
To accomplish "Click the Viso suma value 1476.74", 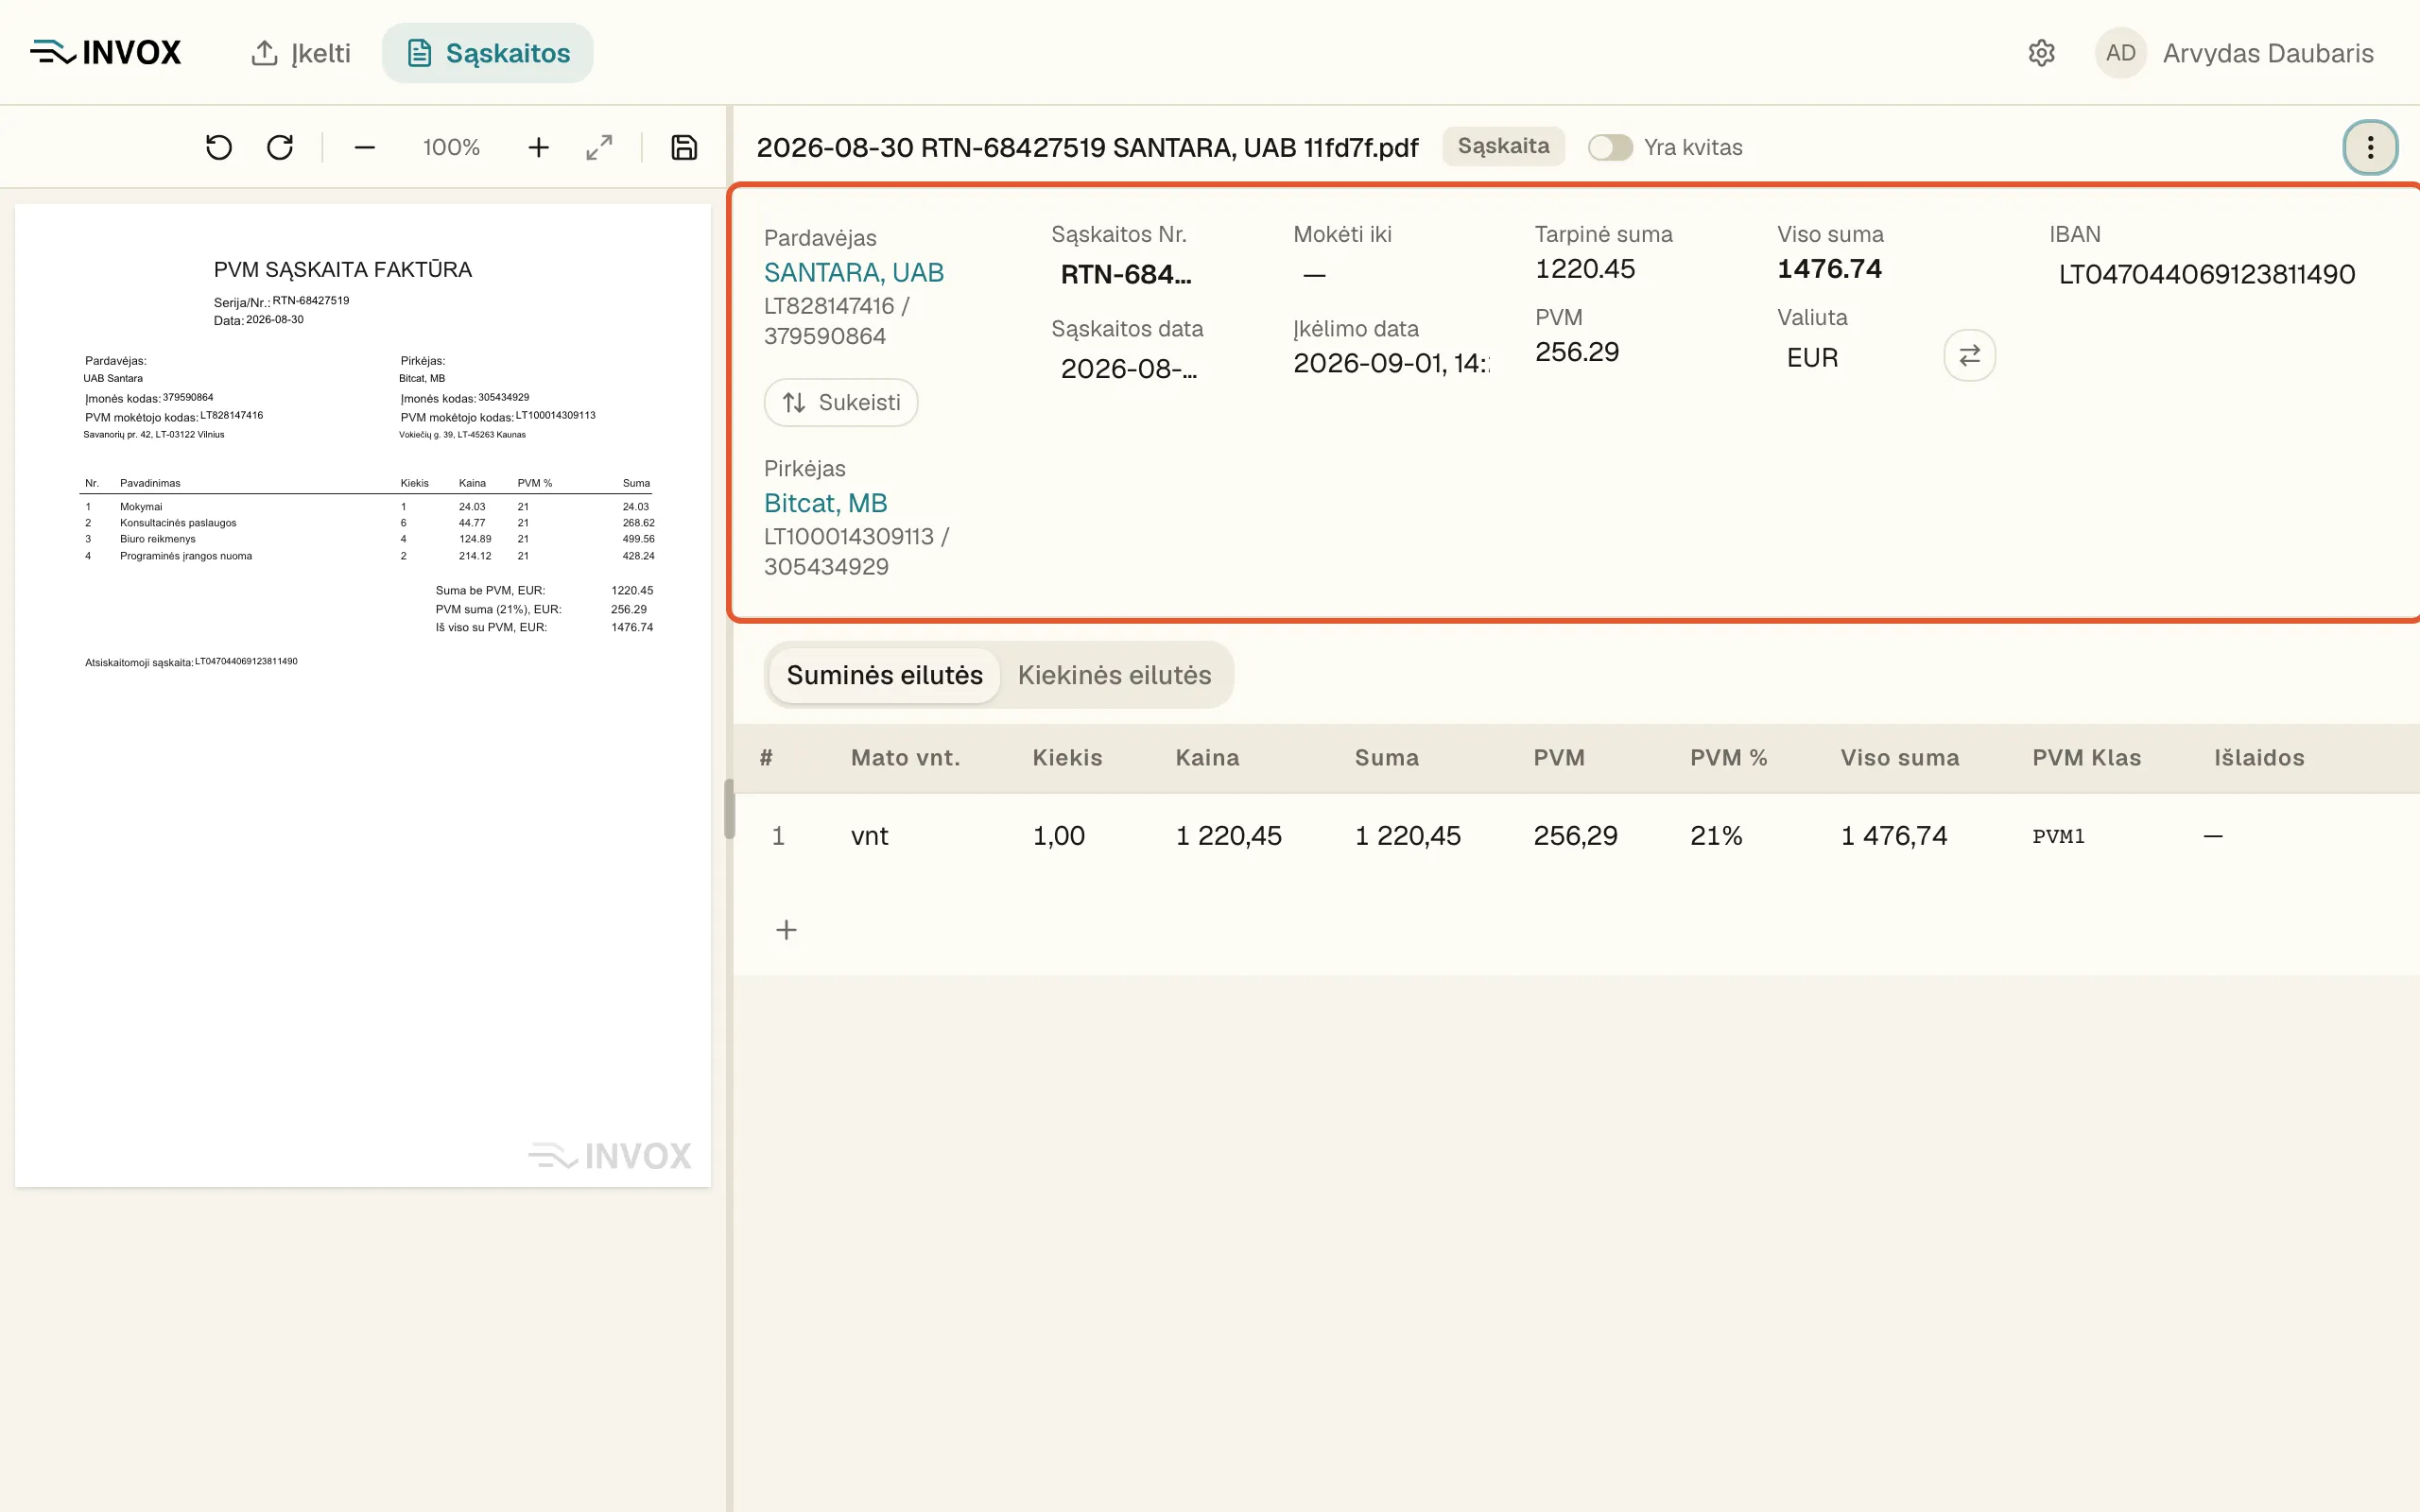I will click(x=1829, y=269).
